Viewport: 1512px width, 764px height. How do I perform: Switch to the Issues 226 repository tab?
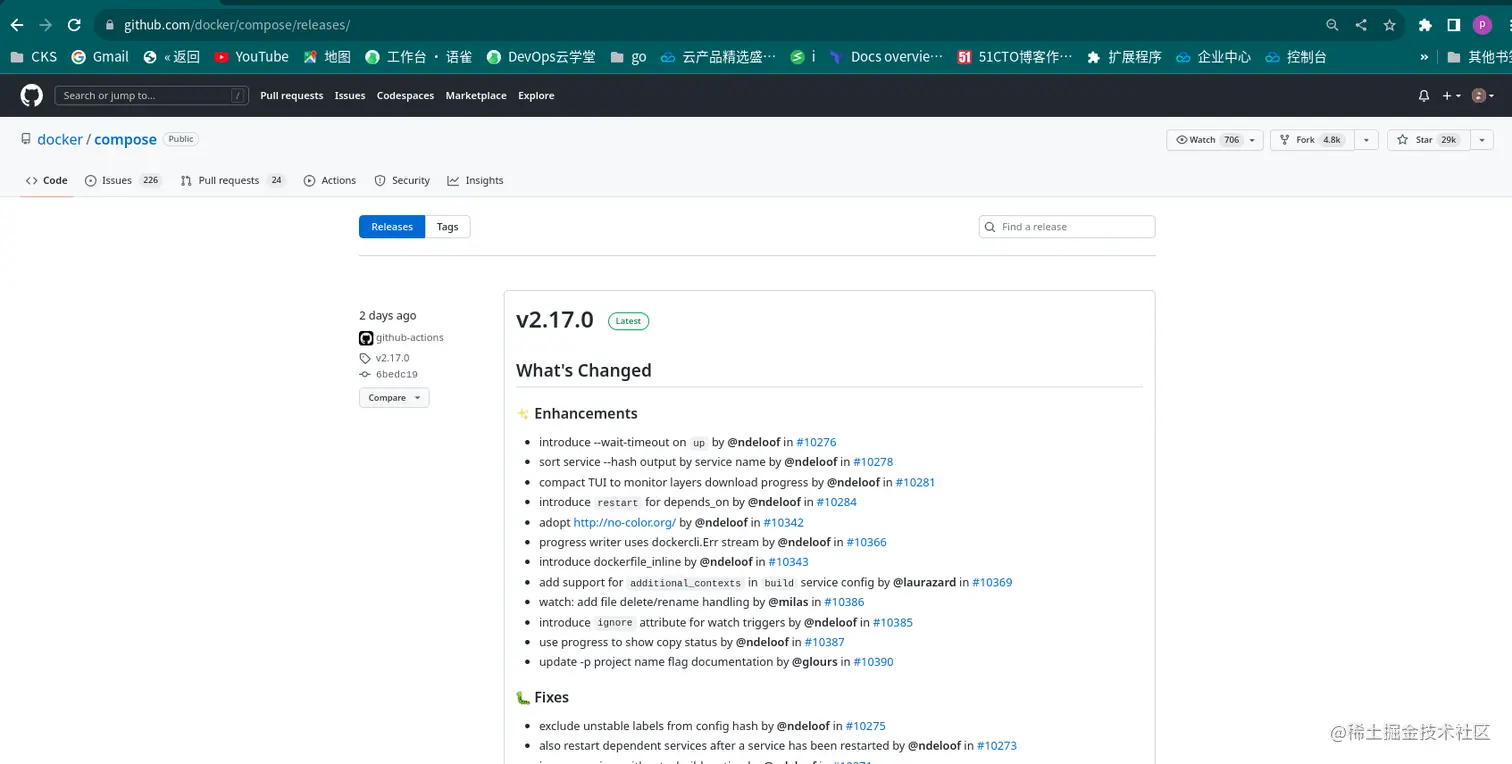[x=123, y=181]
